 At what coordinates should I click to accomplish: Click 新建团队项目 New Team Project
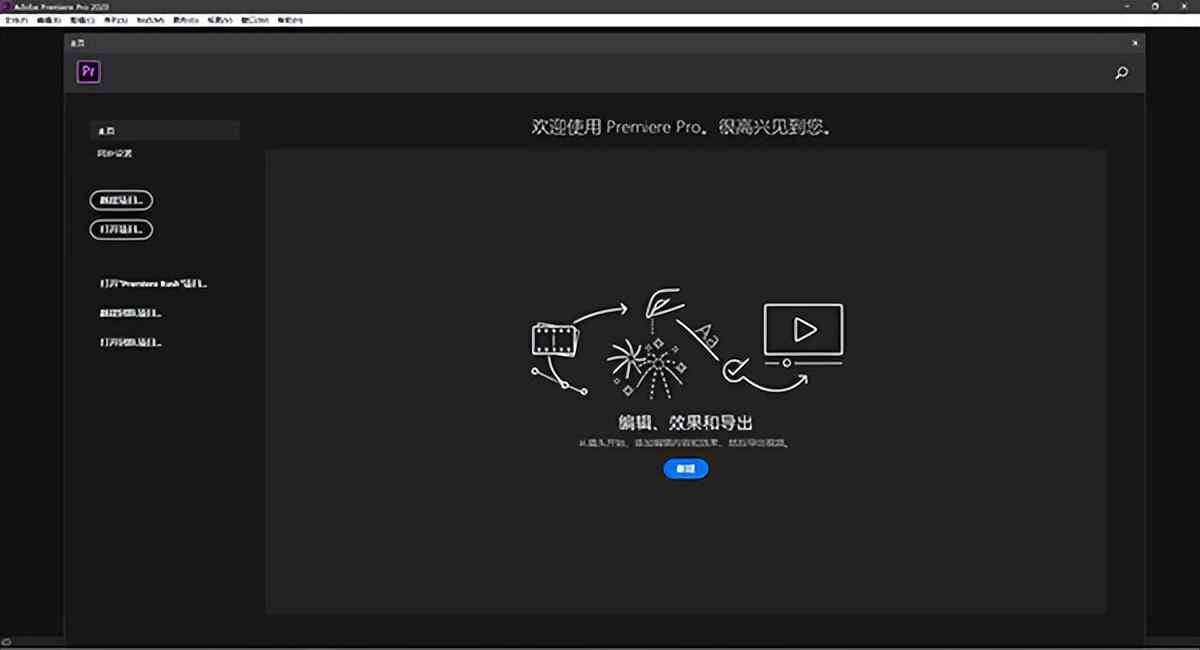click(x=131, y=313)
